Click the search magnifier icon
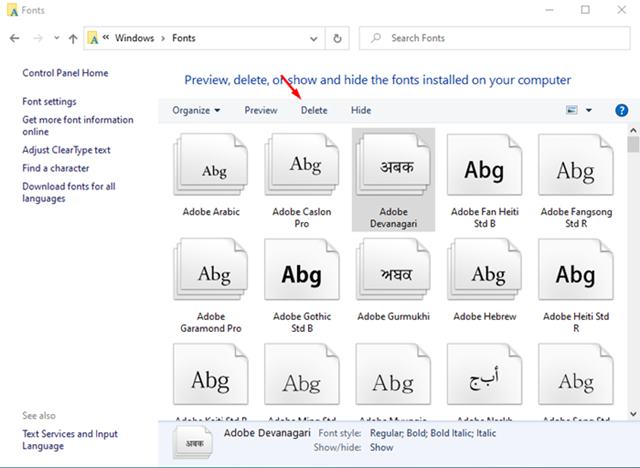 point(376,38)
